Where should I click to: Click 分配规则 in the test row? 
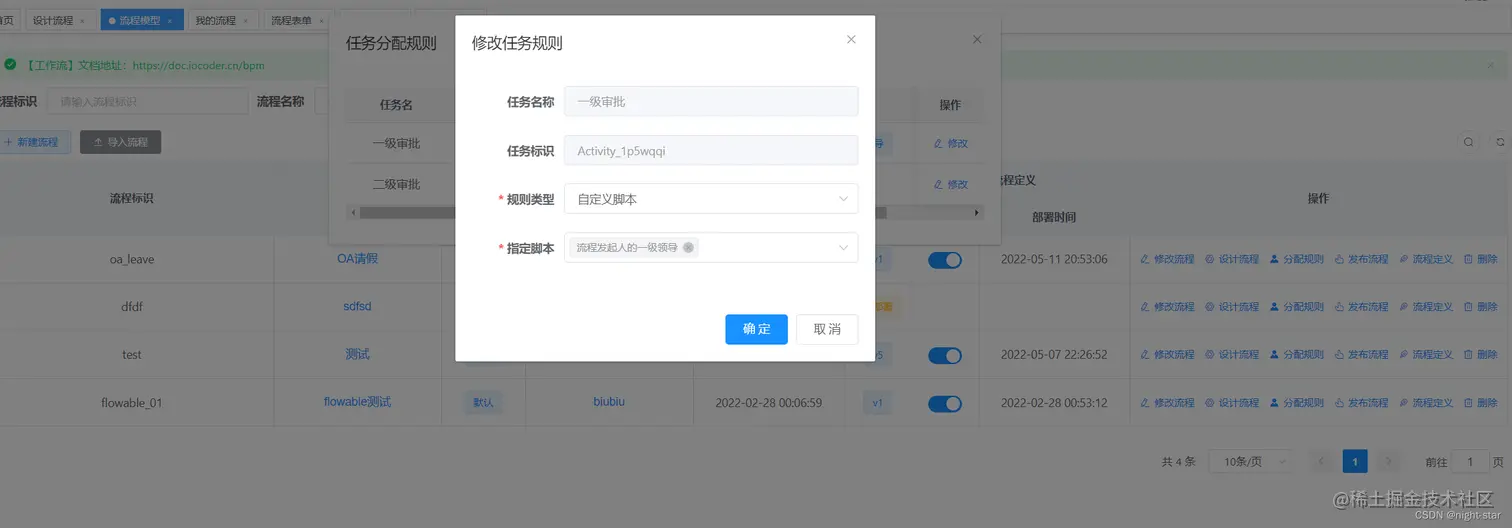pos(1296,355)
